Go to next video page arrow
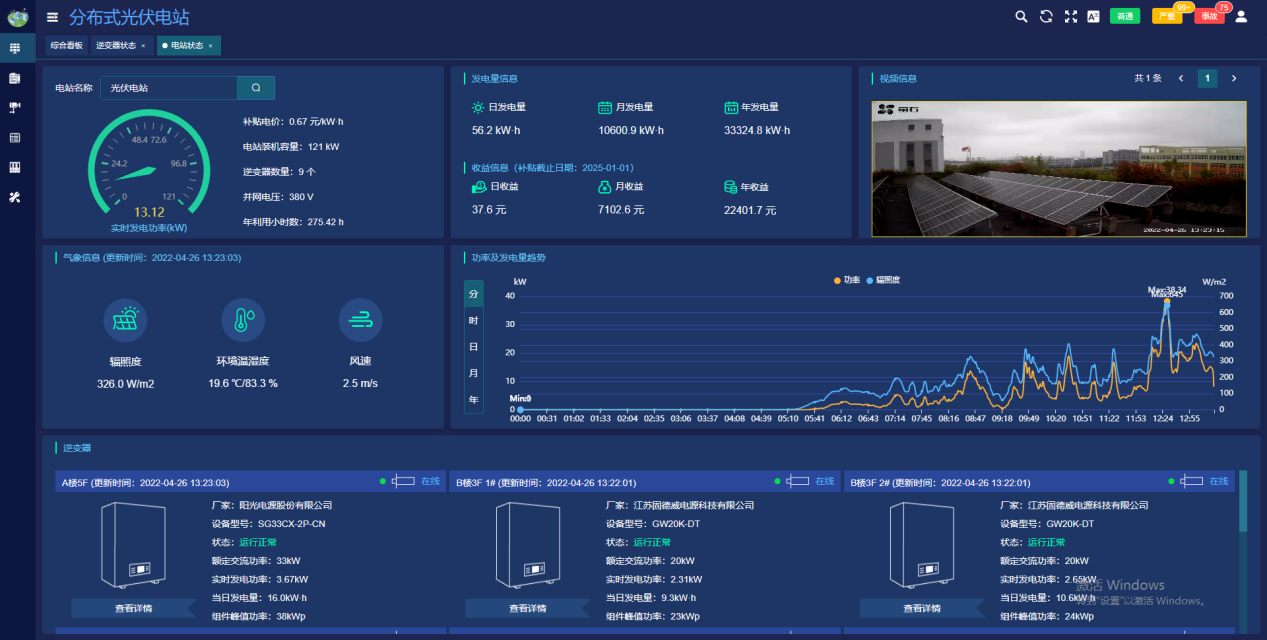Viewport: 1267px width, 640px height. point(1234,78)
